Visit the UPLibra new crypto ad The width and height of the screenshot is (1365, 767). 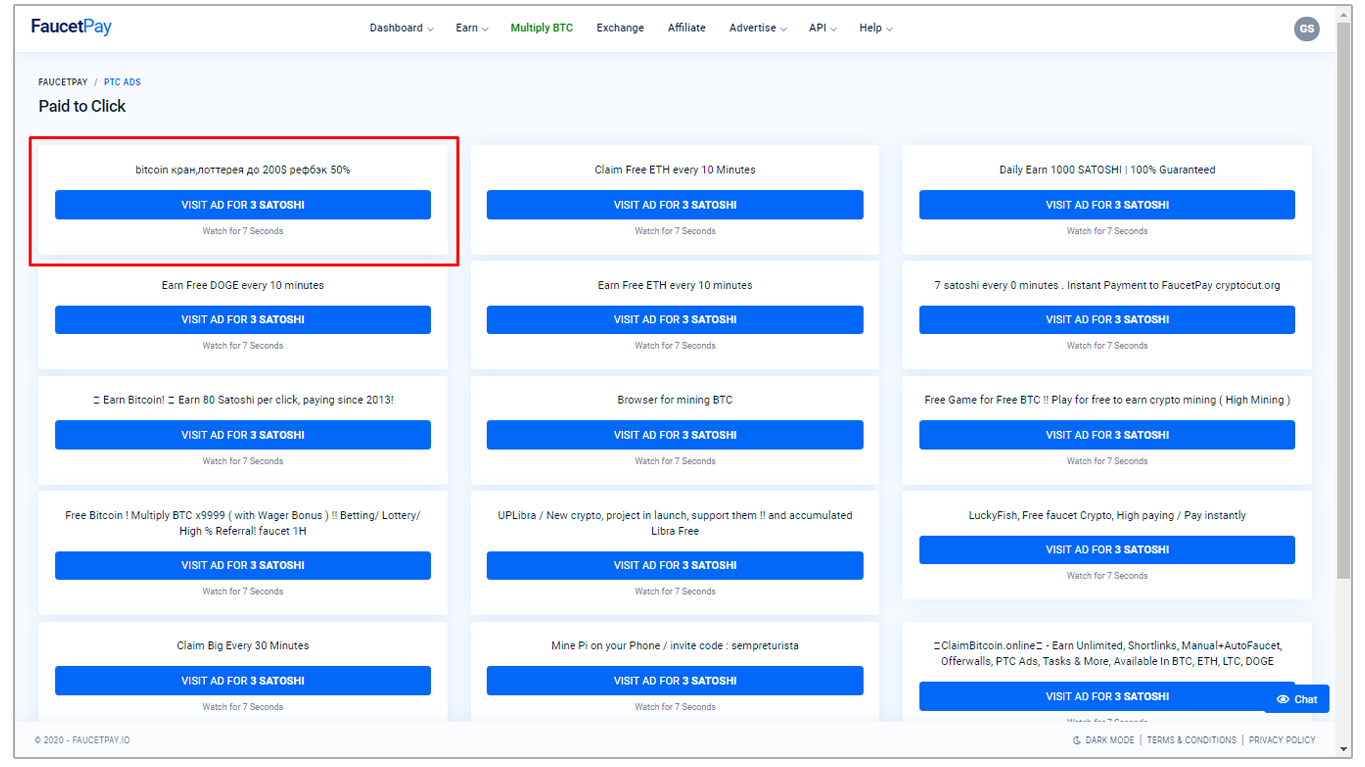click(x=675, y=565)
